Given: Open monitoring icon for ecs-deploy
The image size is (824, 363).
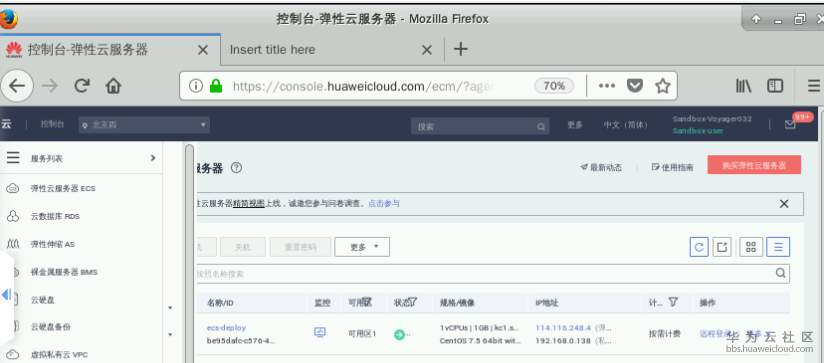Looking at the screenshot, I should (x=320, y=333).
